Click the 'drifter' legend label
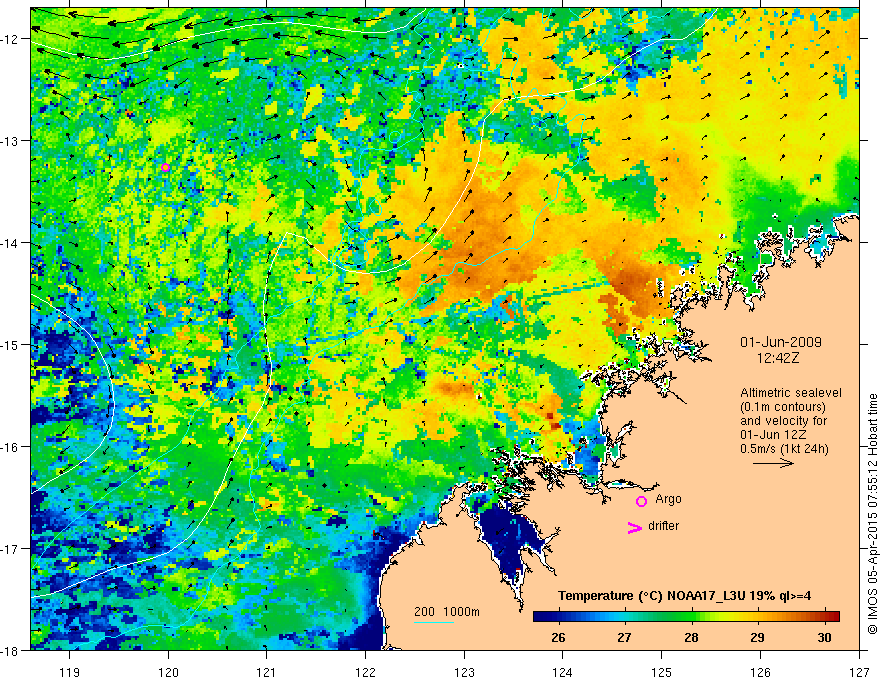Viewport: 880px width, 680px height. click(663, 526)
